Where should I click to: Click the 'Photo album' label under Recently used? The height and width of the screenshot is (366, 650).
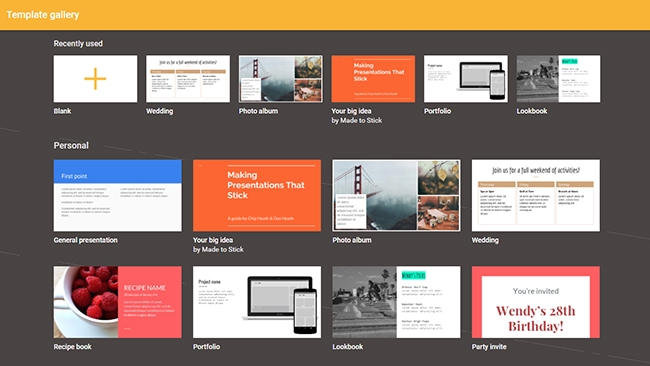pos(258,111)
